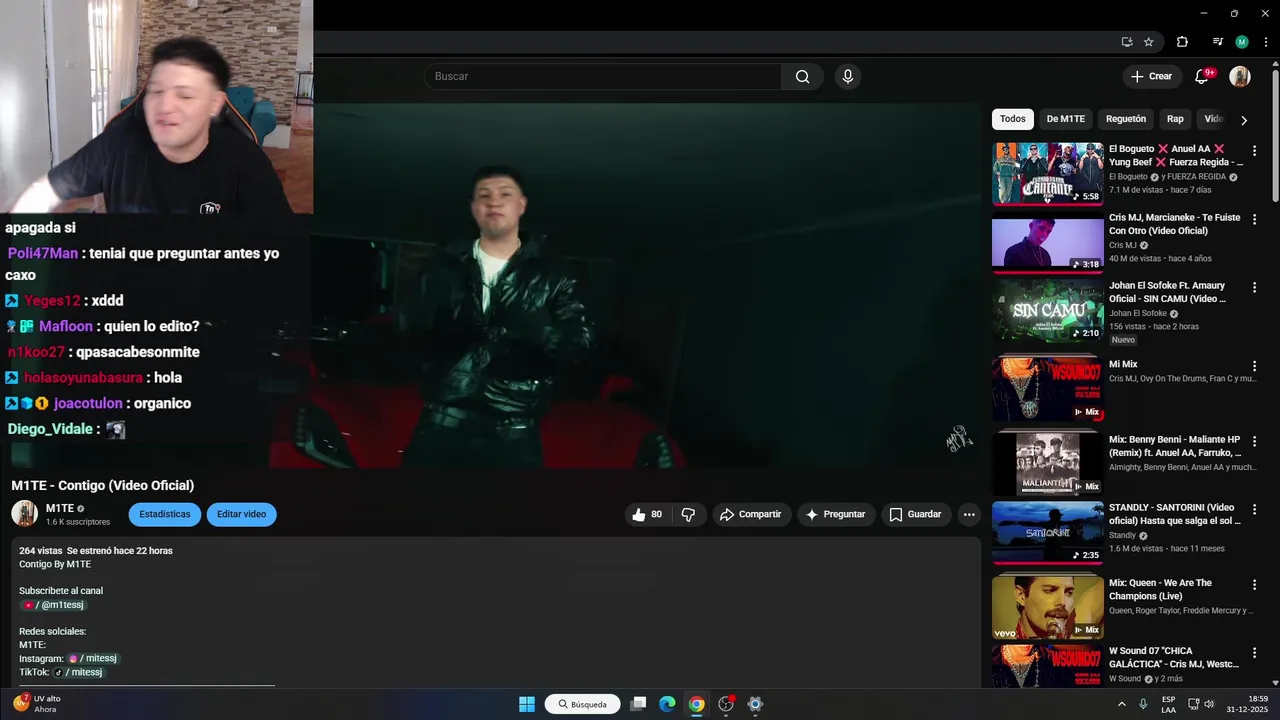Bookmark page with star icon

tap(1149, 42)
